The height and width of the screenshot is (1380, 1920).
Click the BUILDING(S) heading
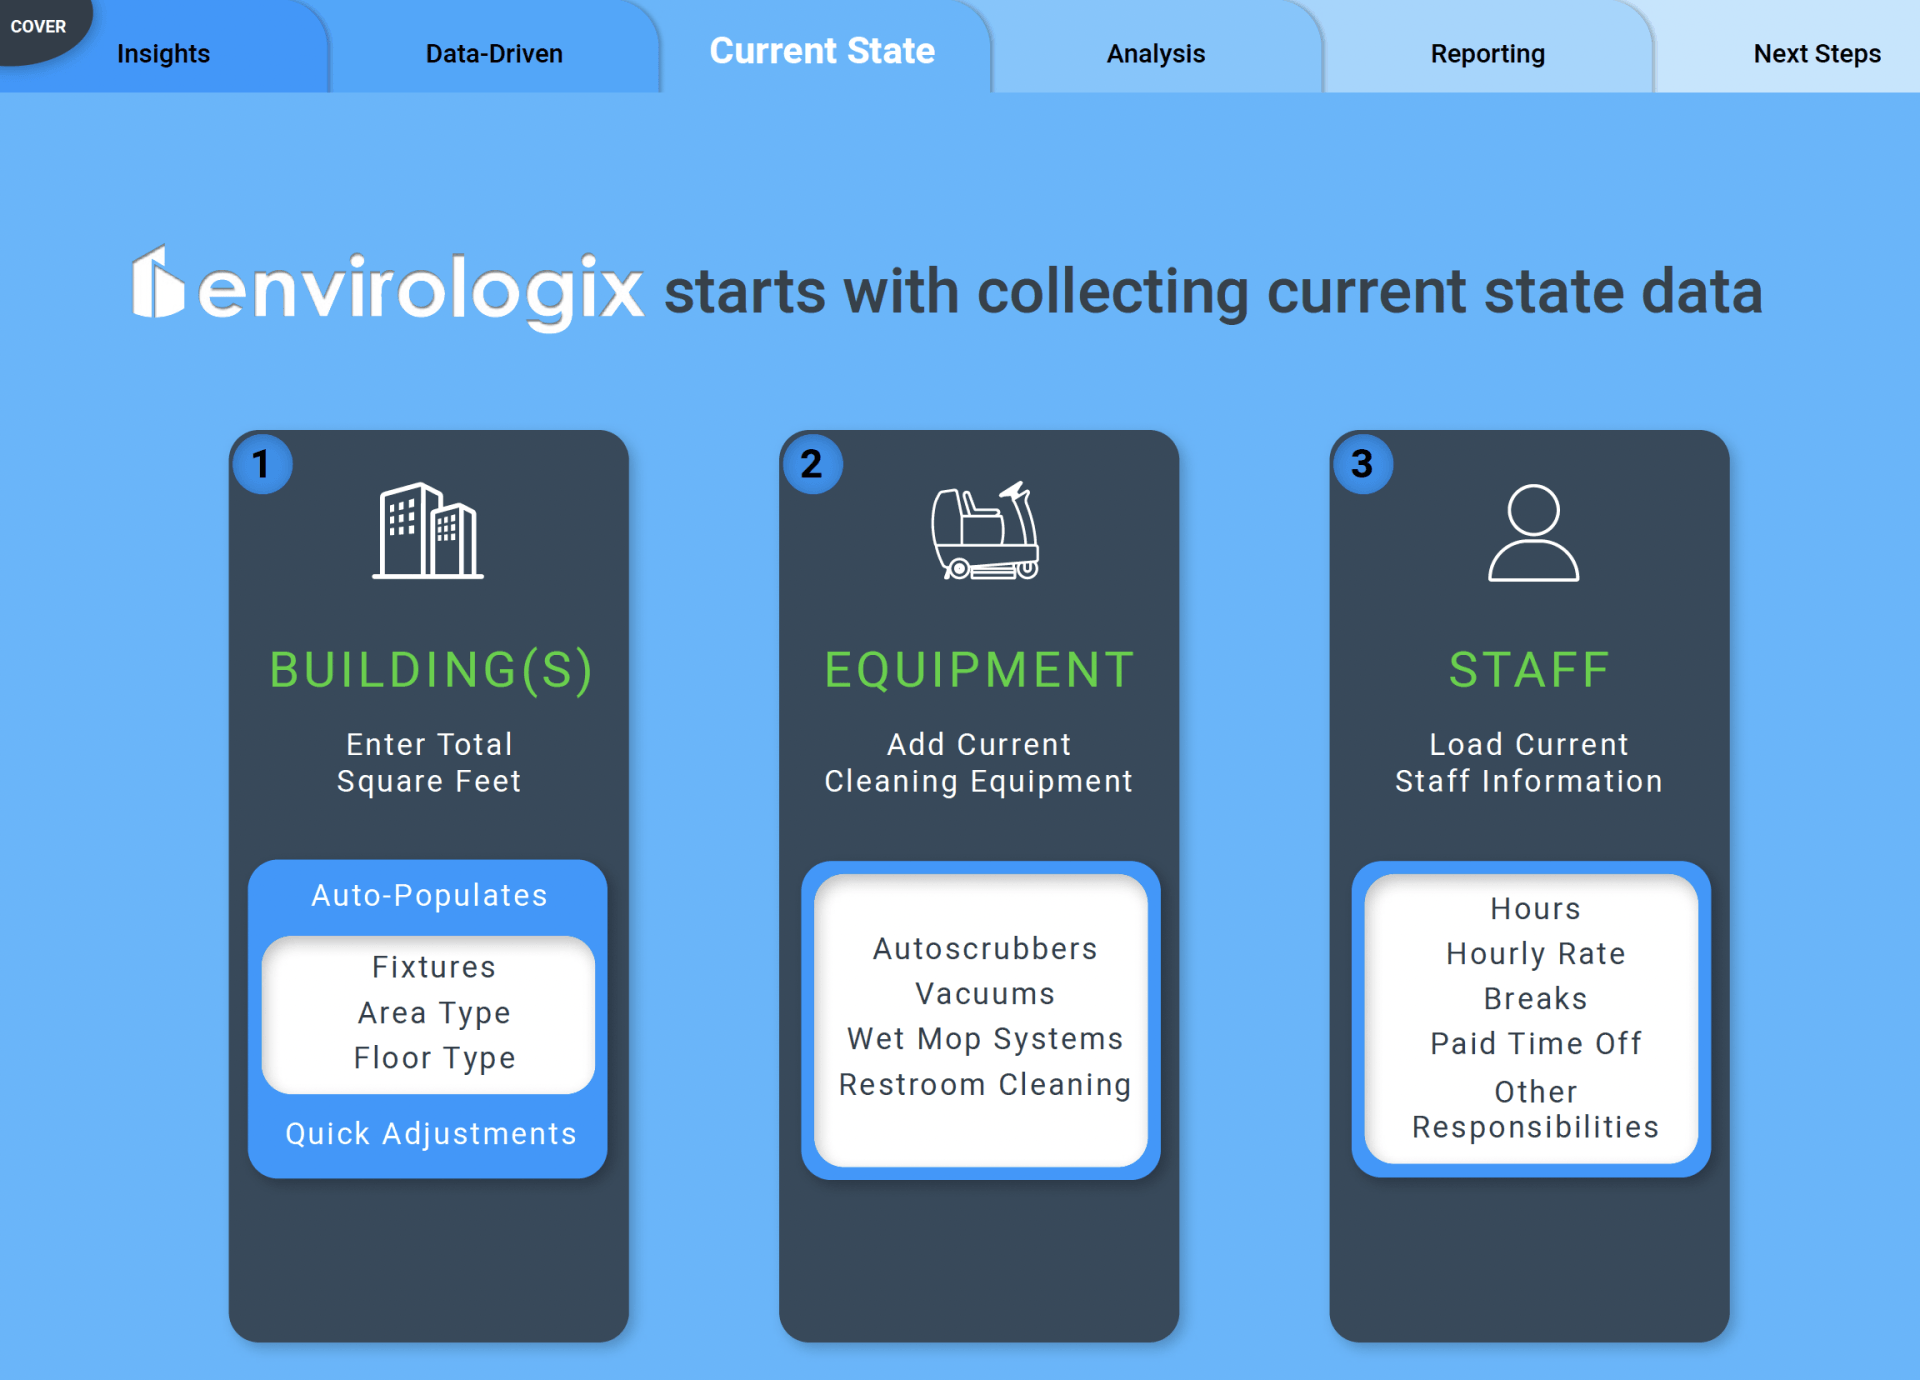[431, 670]
